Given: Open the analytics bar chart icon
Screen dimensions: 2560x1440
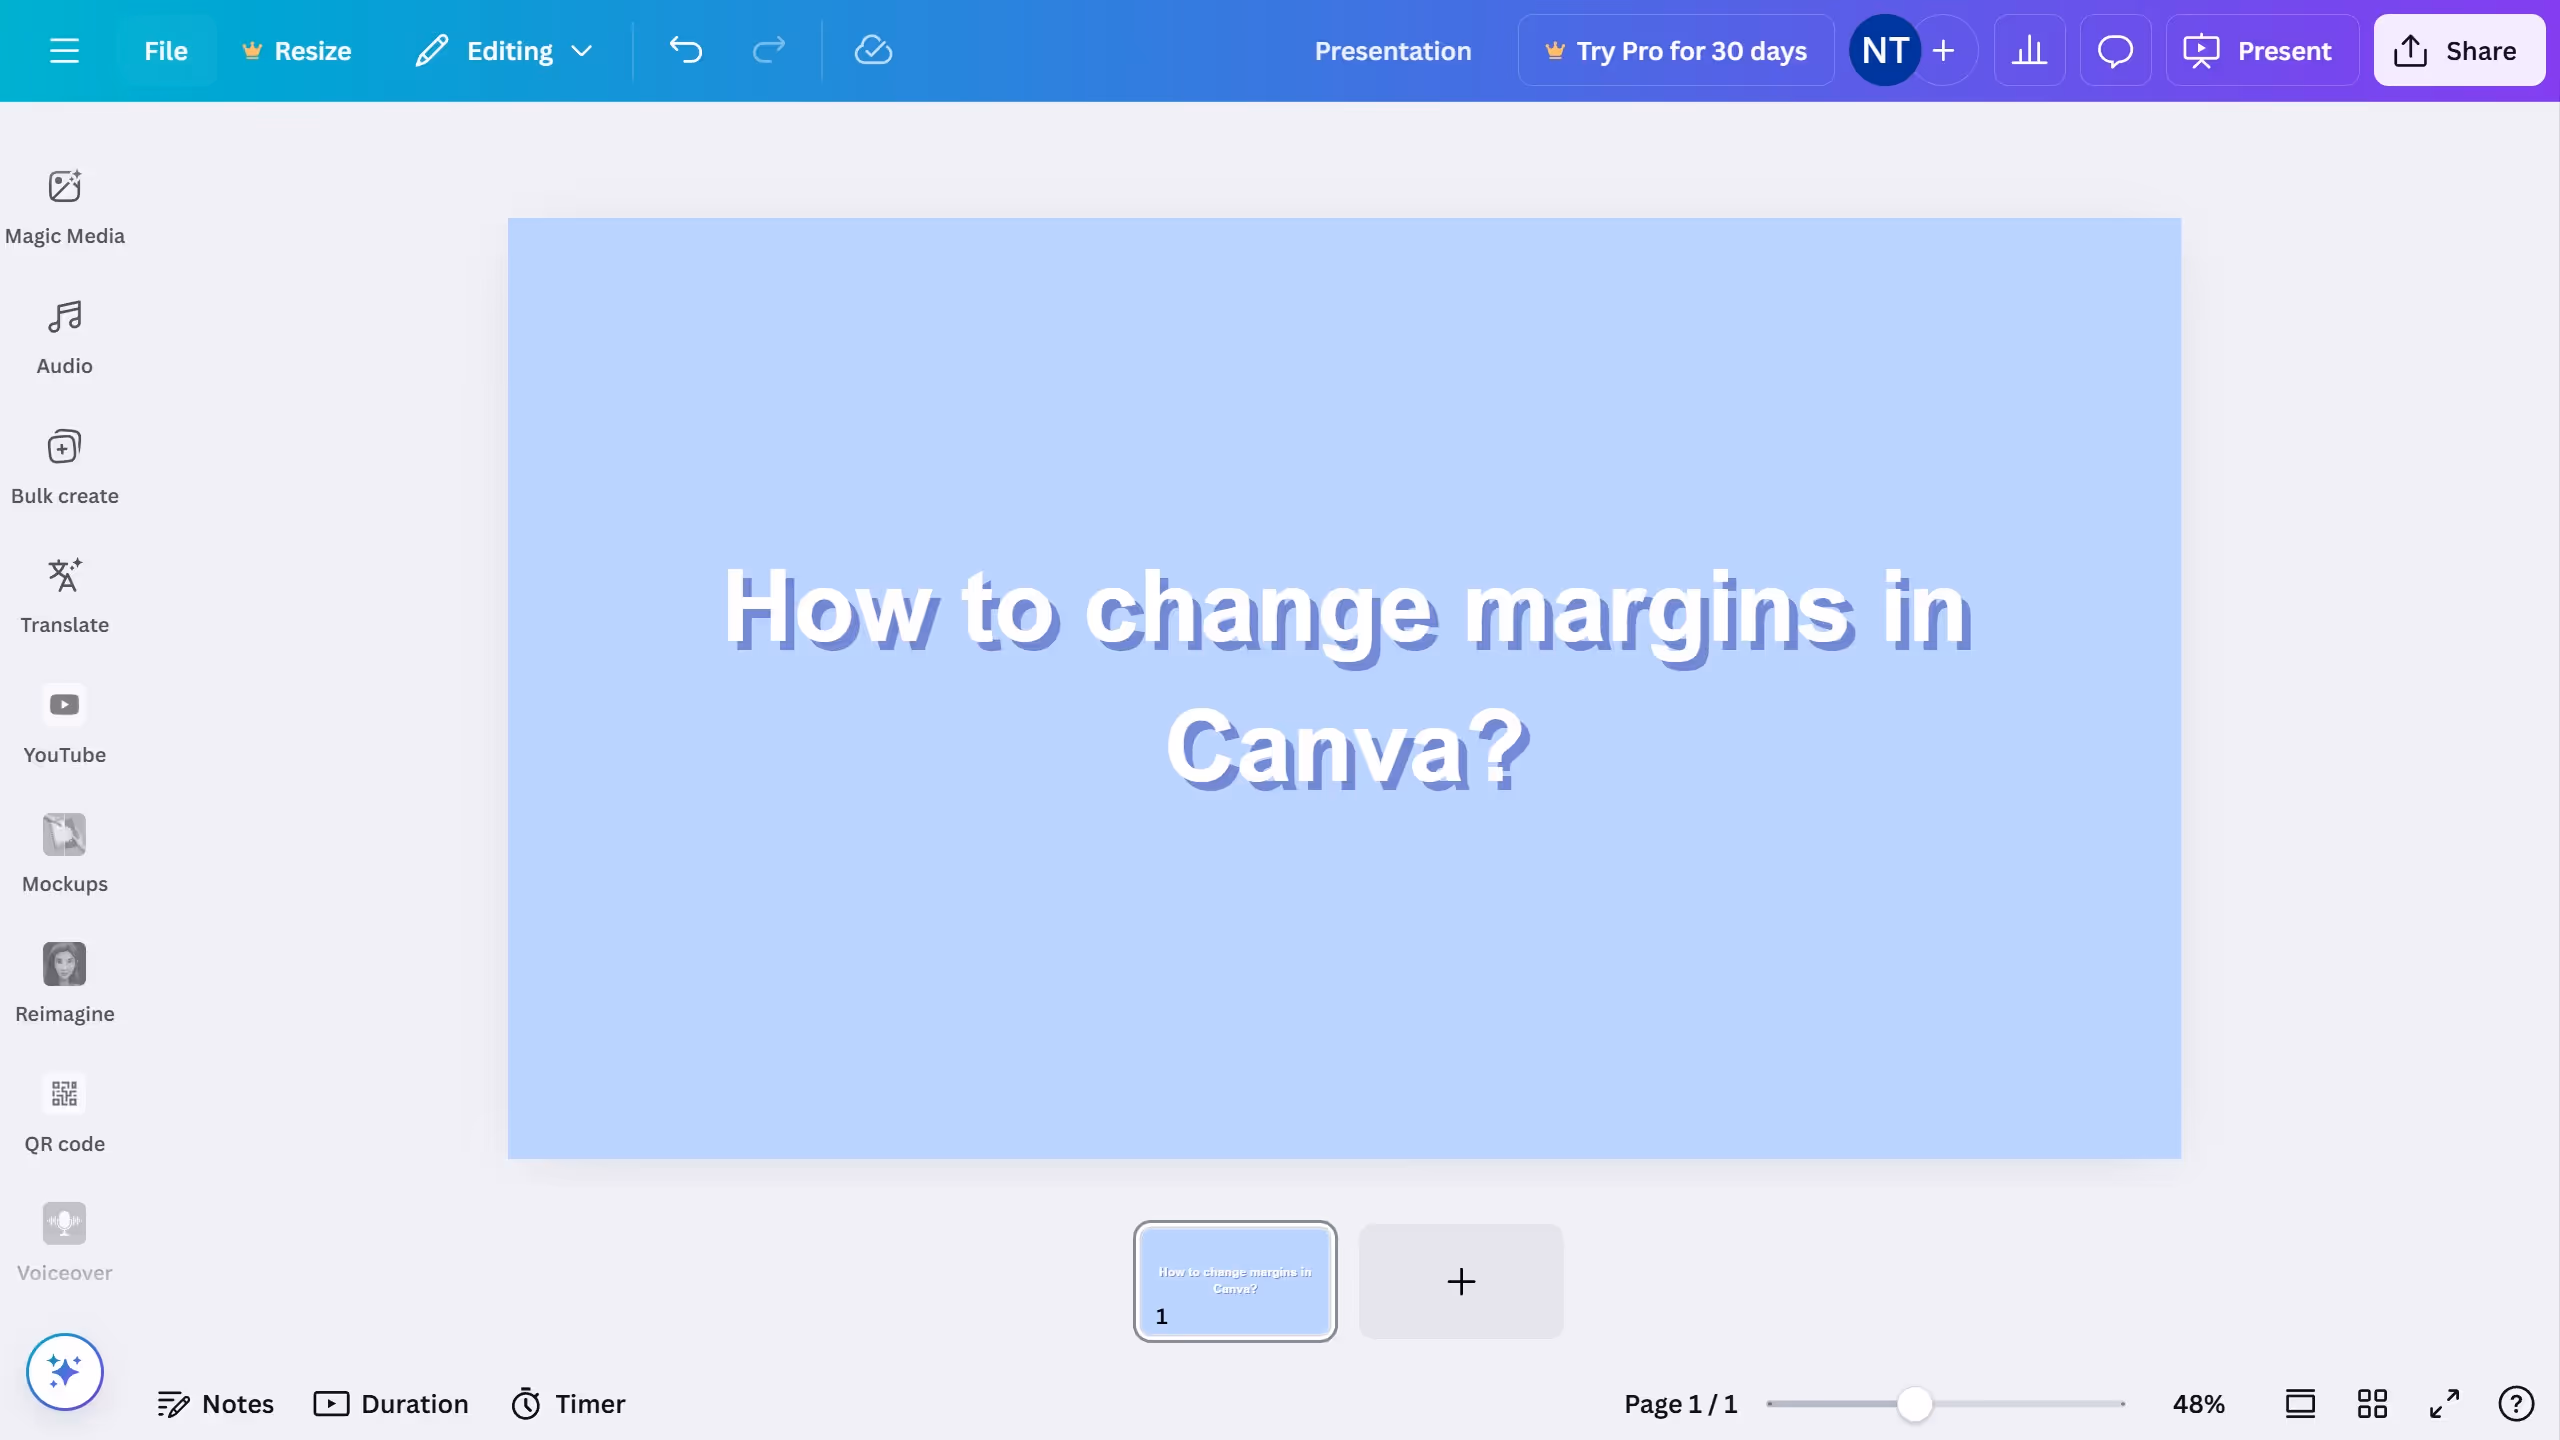Looking at the screenshot, I should tap(2029, 51).
